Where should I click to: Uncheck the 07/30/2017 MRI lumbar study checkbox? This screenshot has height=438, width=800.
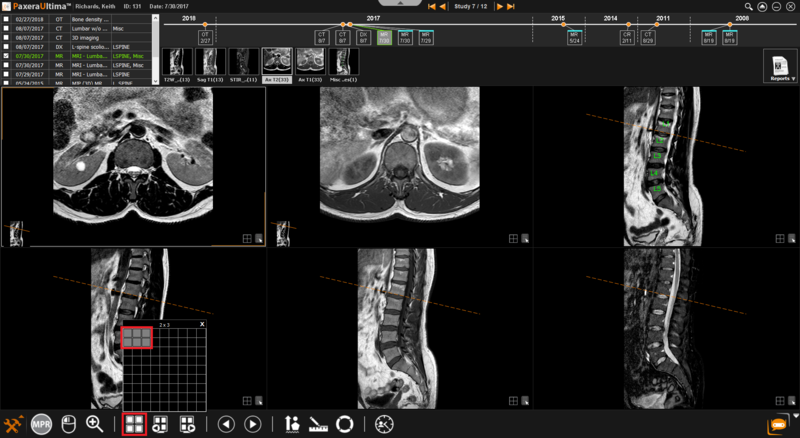click(x=7, y=57)
